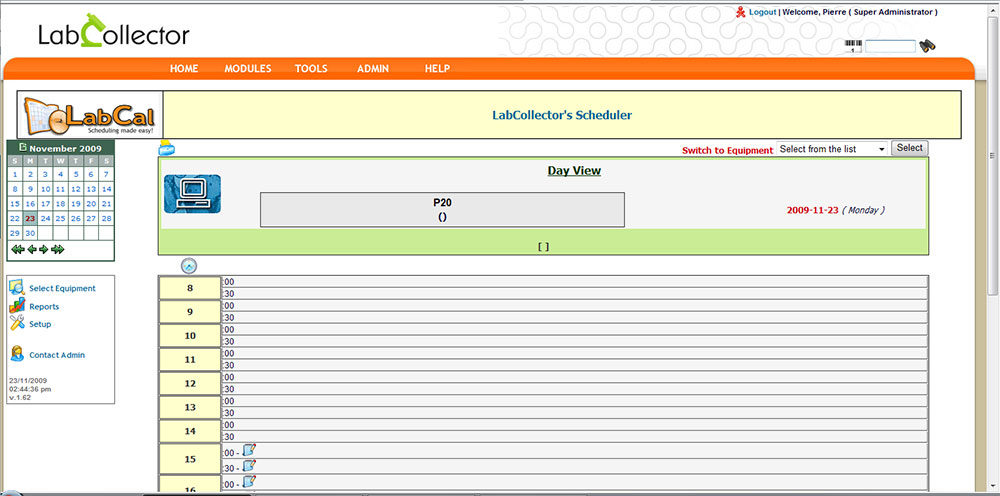Viewport: 1000px width, 496px height.
Task: Open the Reports link
Action: pos(44,307)
